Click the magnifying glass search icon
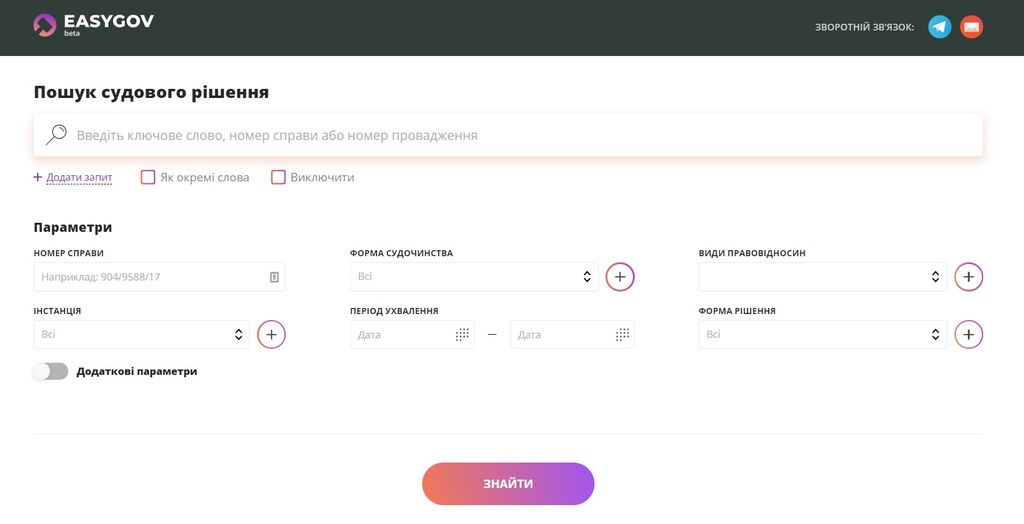This screenshot has height=524, width=1024. (56, 135)
